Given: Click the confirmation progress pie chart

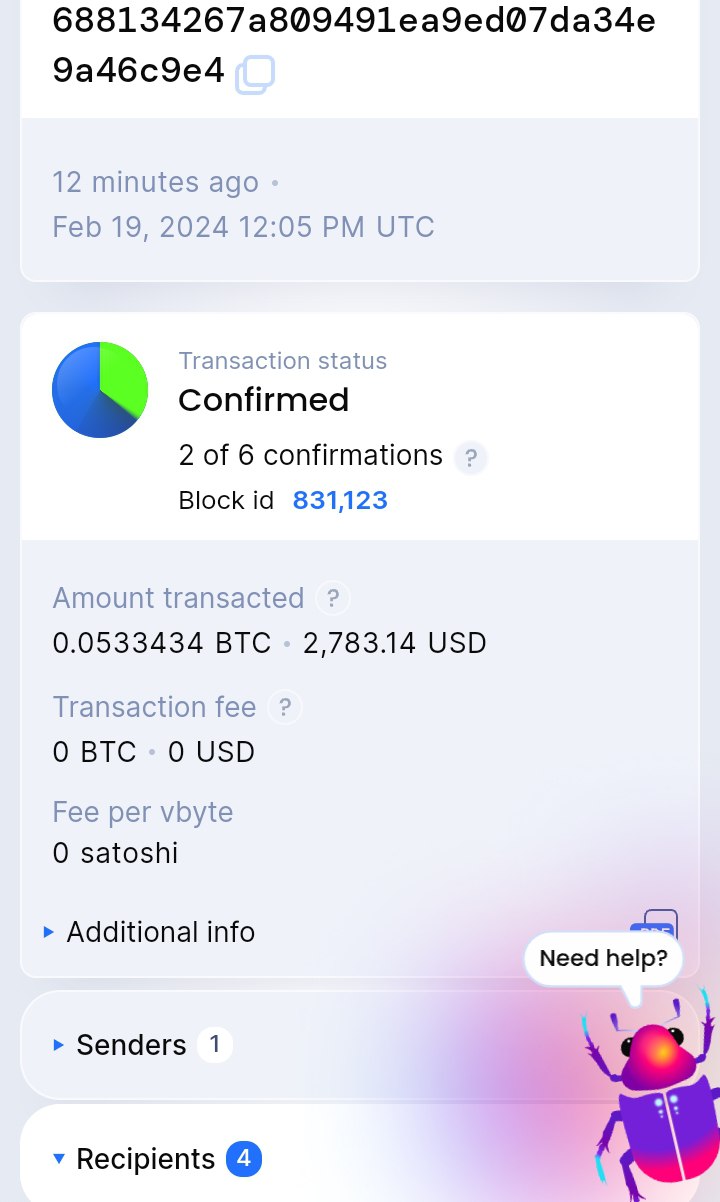Looking at the screenshot, I should 100,390.
